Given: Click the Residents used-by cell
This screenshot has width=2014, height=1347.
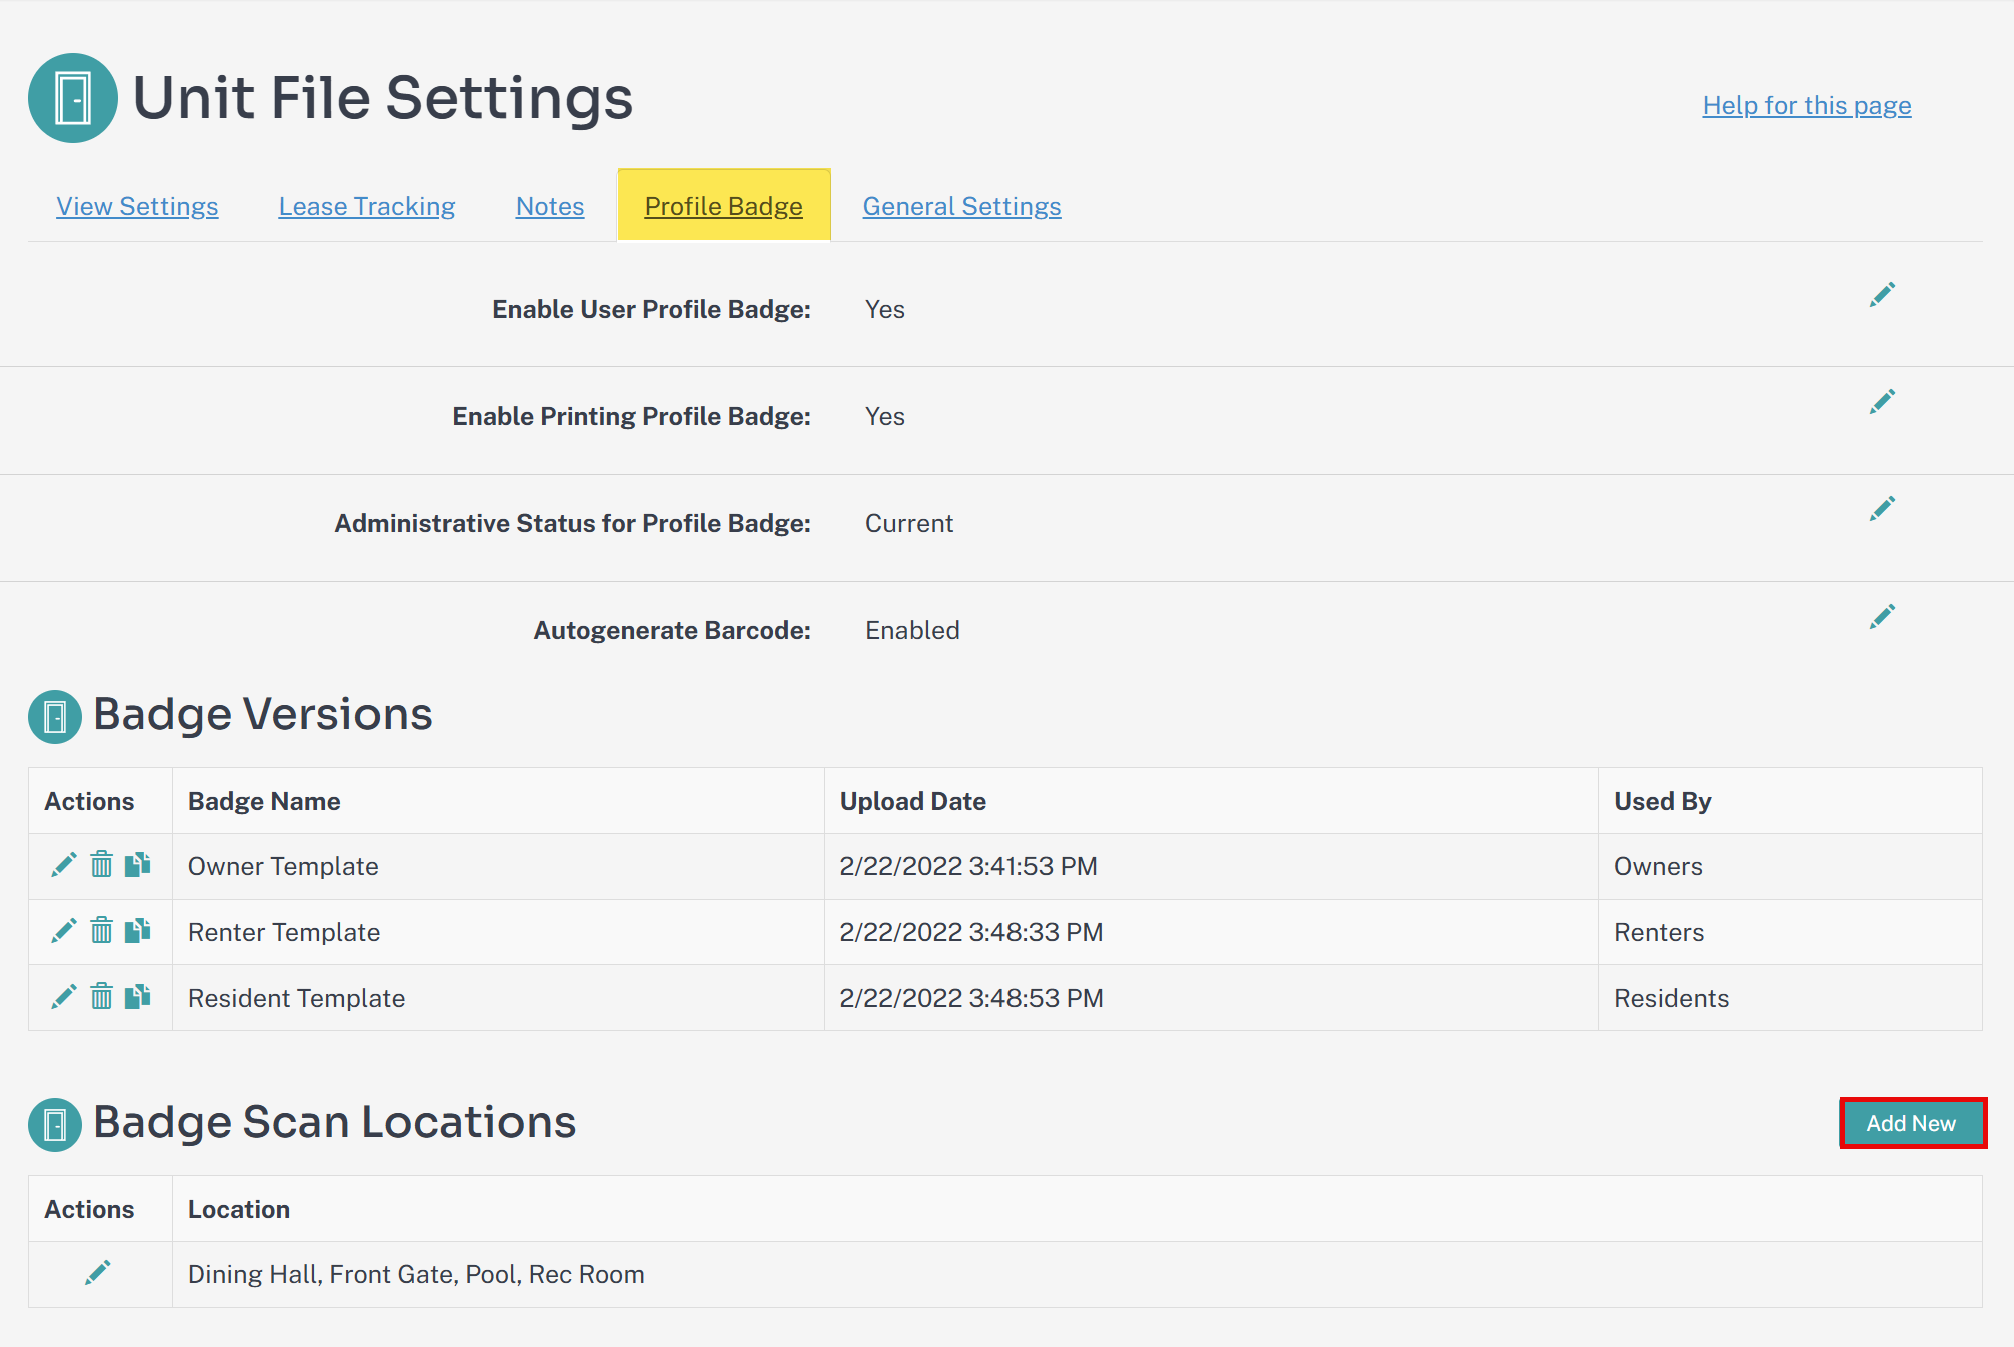Looking at the screenshot, I should [x=1790, y=998].
